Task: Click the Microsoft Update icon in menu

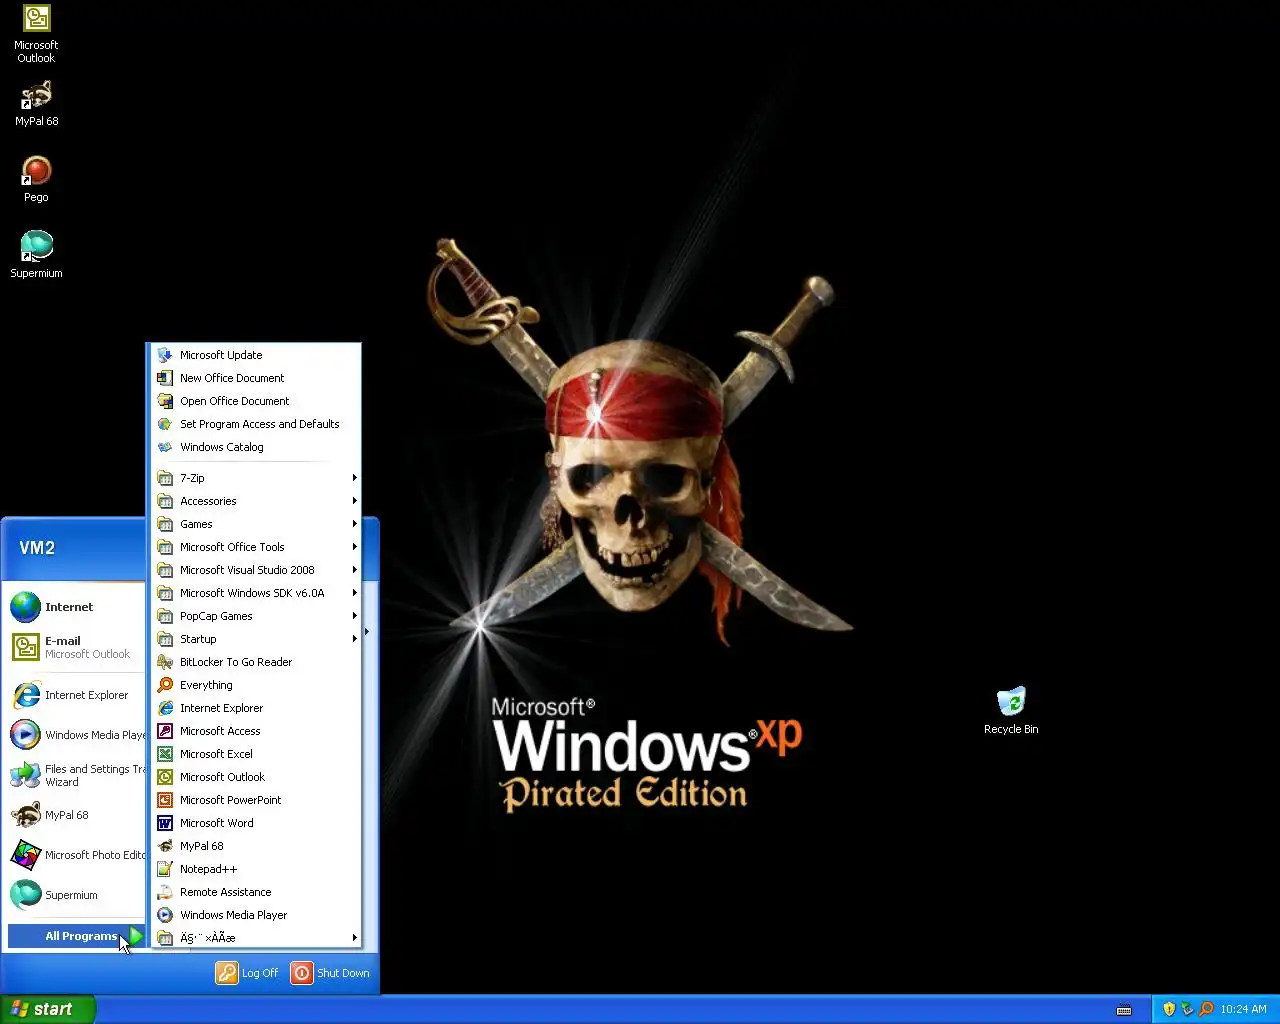Action: pyautogui.click(x=165, y=355)
